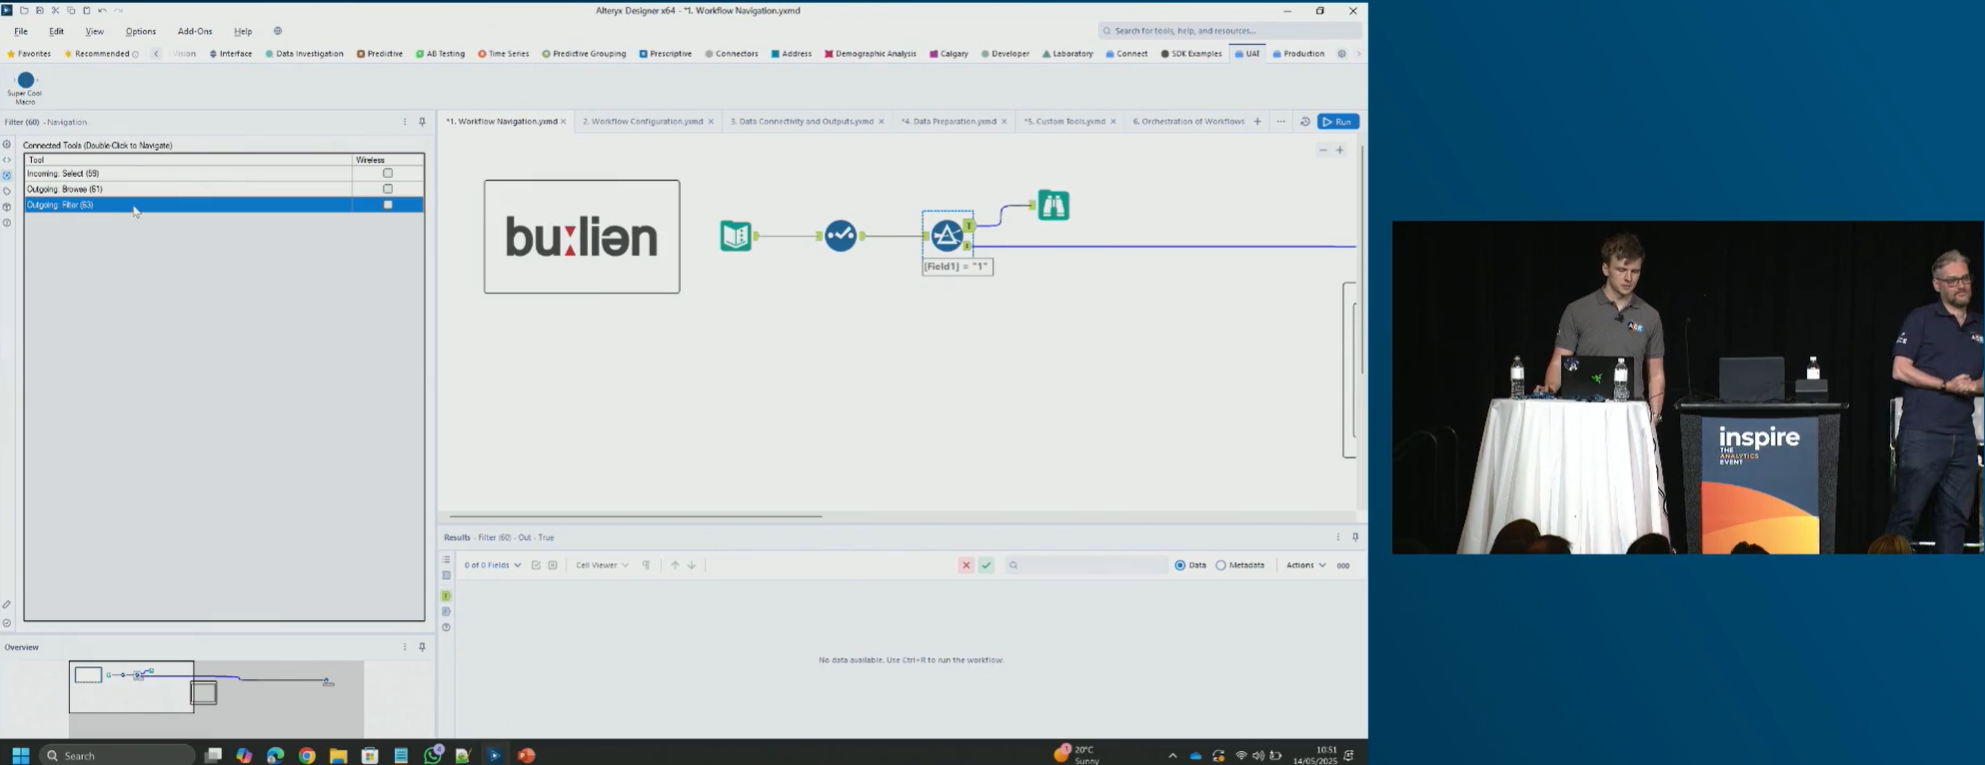Select the Input Data tool on canvas
Image resolution: width=1985 pixels, height=765 pixels.
click(735, 236)
